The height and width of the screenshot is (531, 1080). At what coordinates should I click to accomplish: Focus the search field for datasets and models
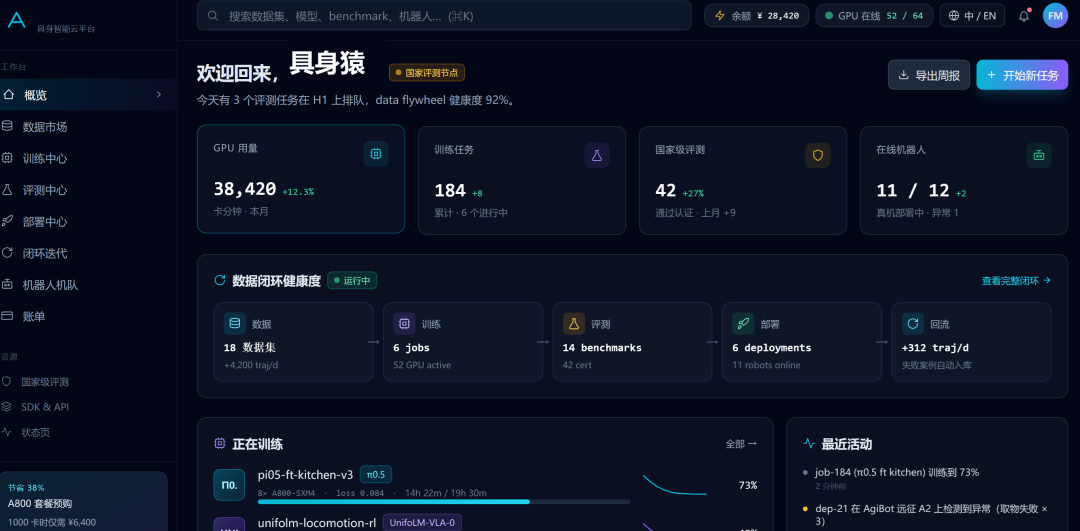[444, 16]
